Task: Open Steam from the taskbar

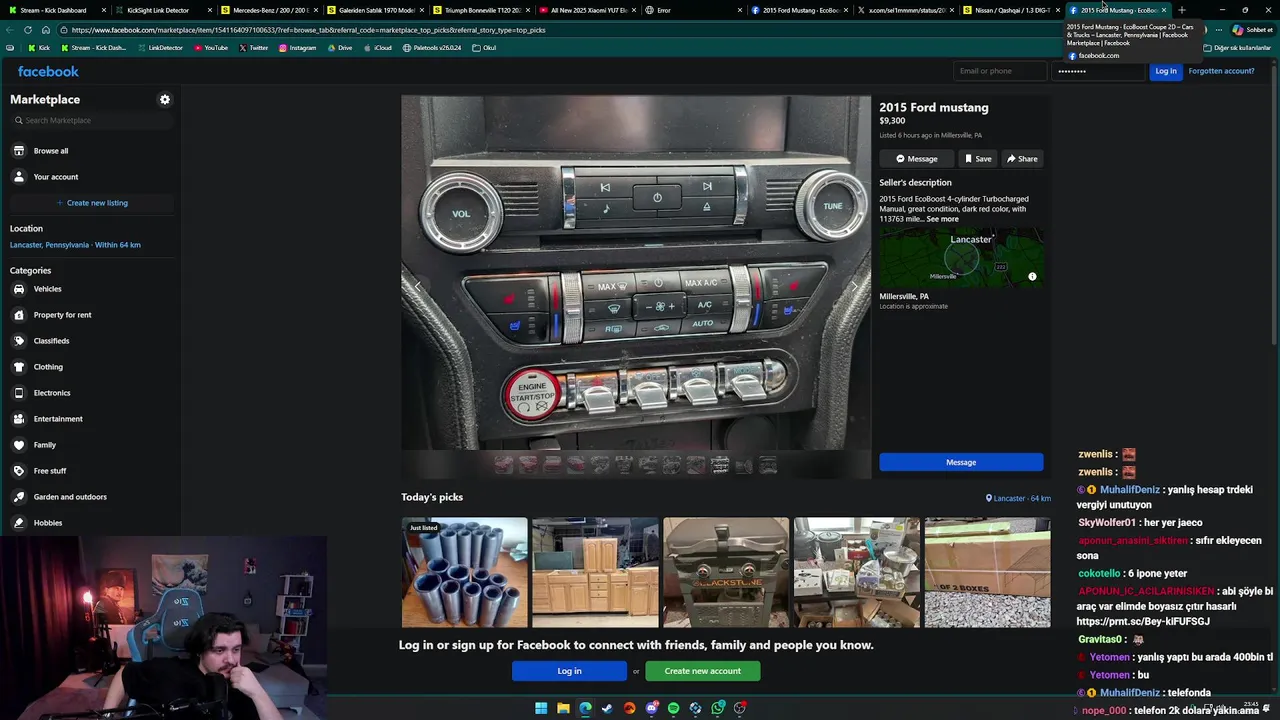Action: pyautogui.click(x=607, y=708)
